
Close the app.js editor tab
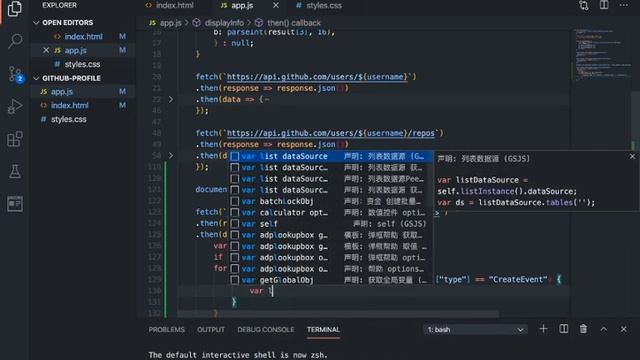point(276,5)
